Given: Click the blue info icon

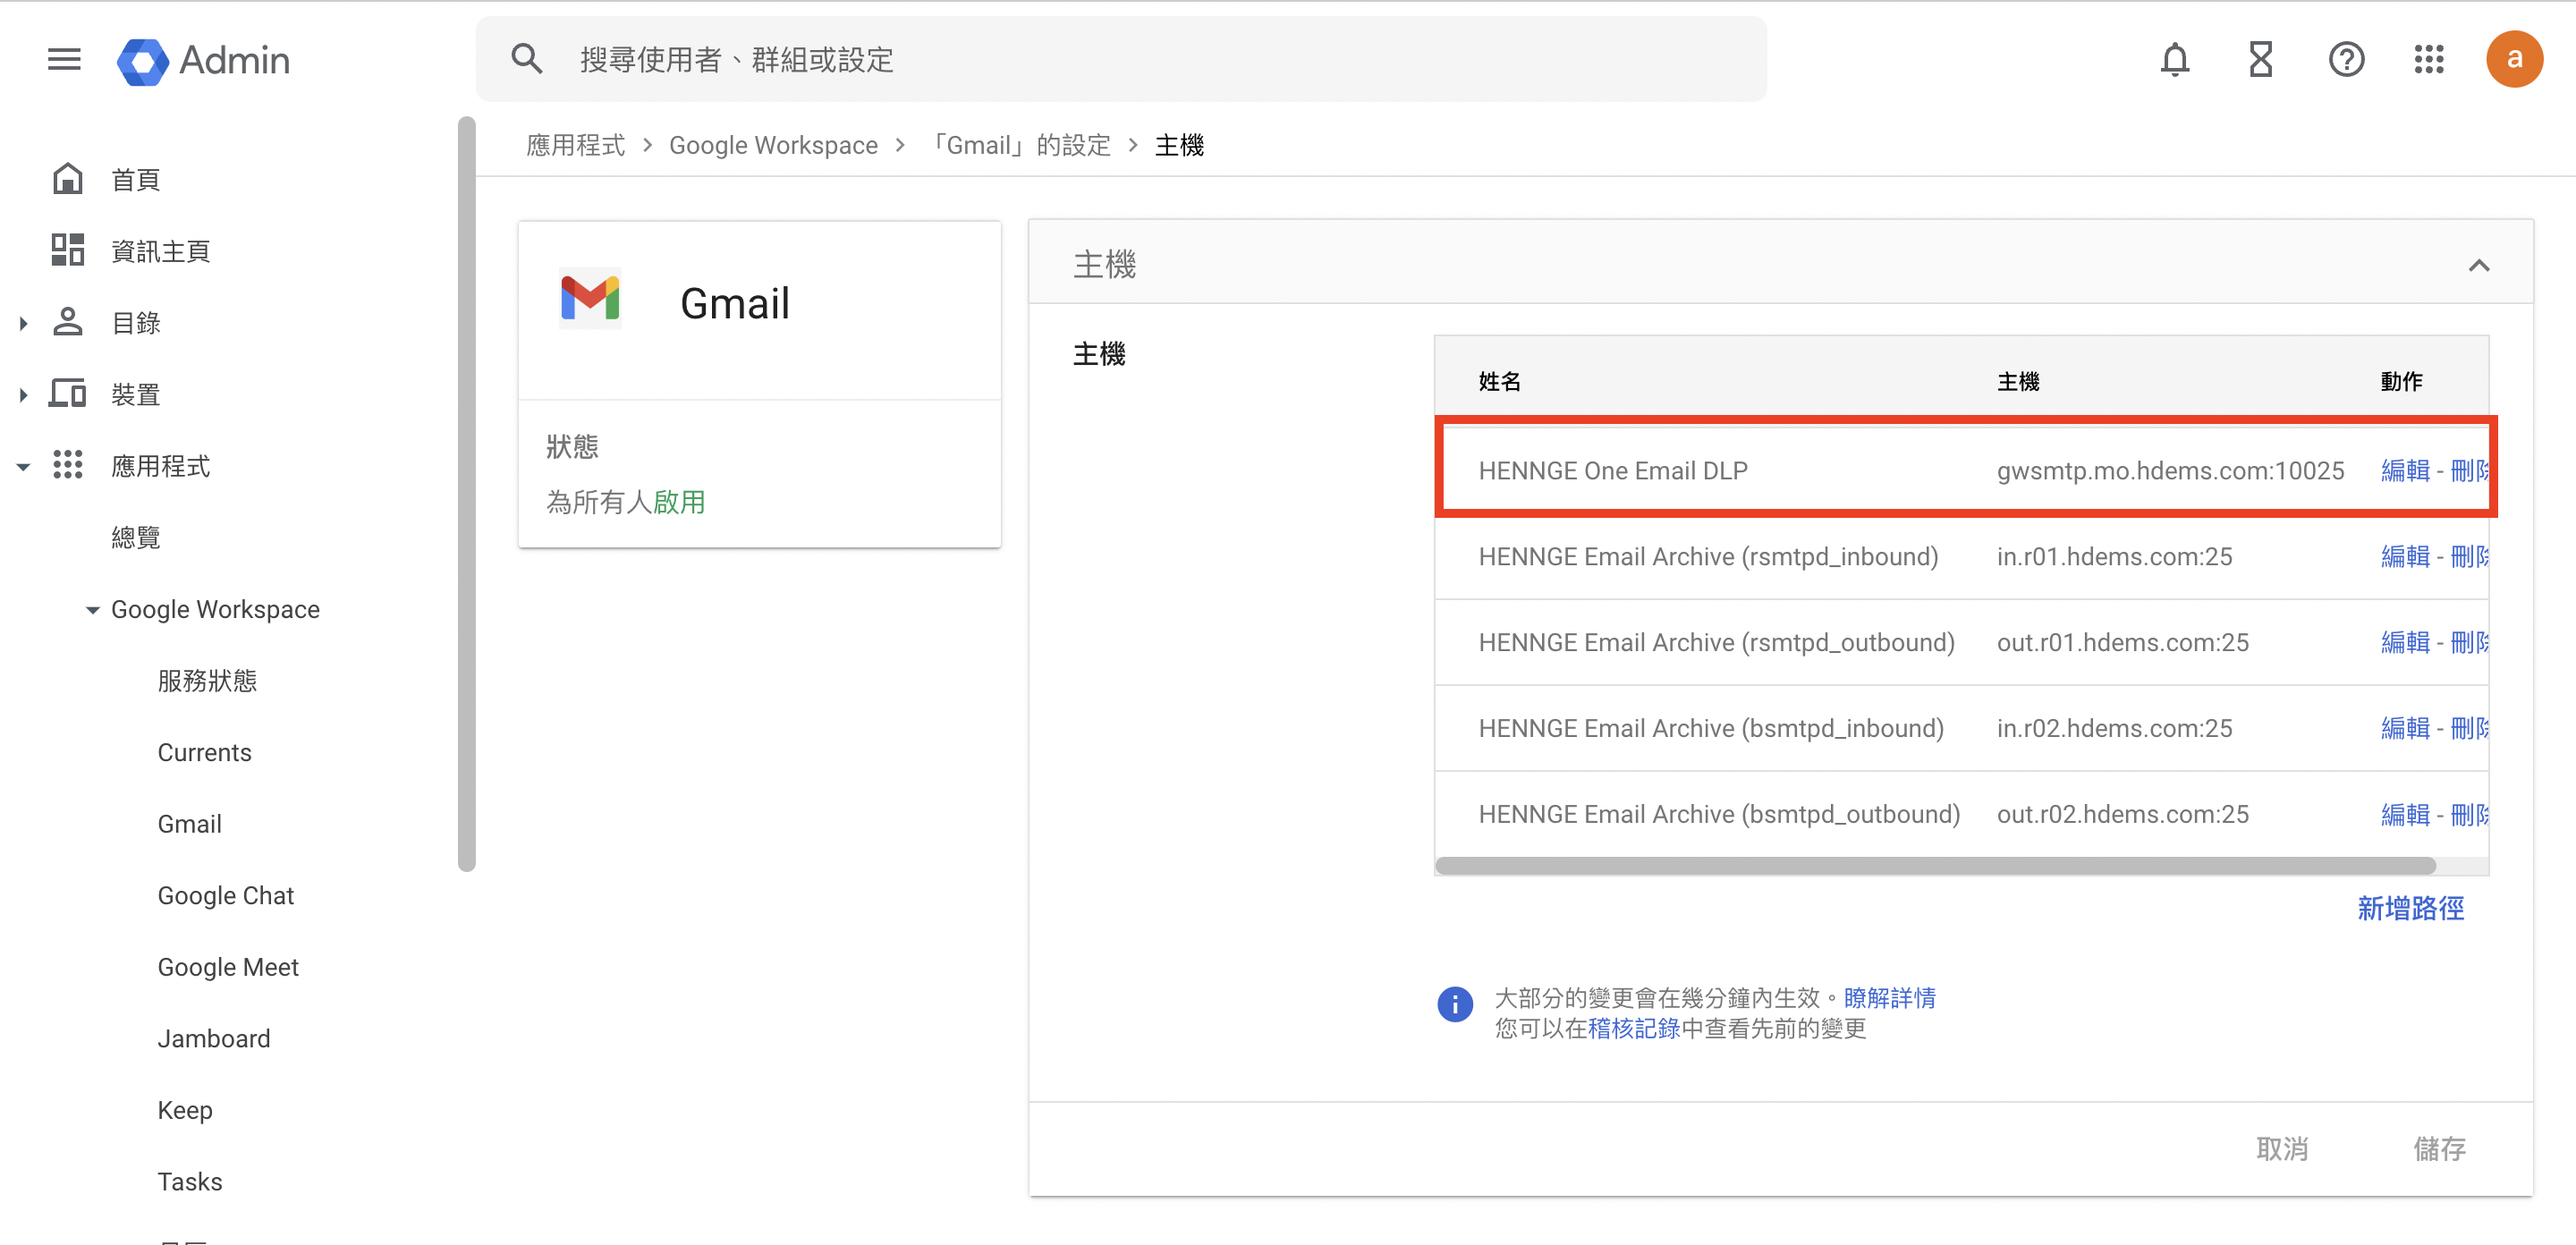Looking at the screenshot, I should (x=1455, y=1004).
